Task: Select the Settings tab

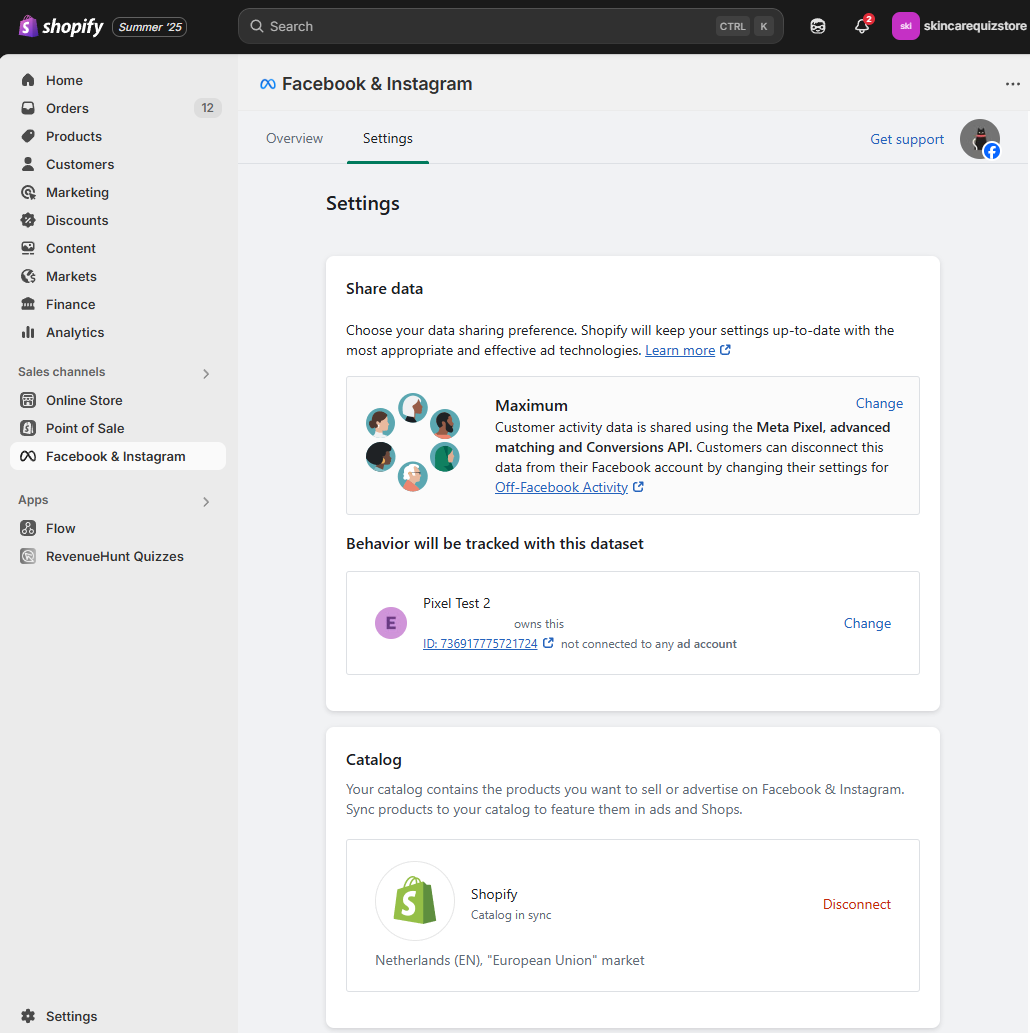Action: pos(387,138)
